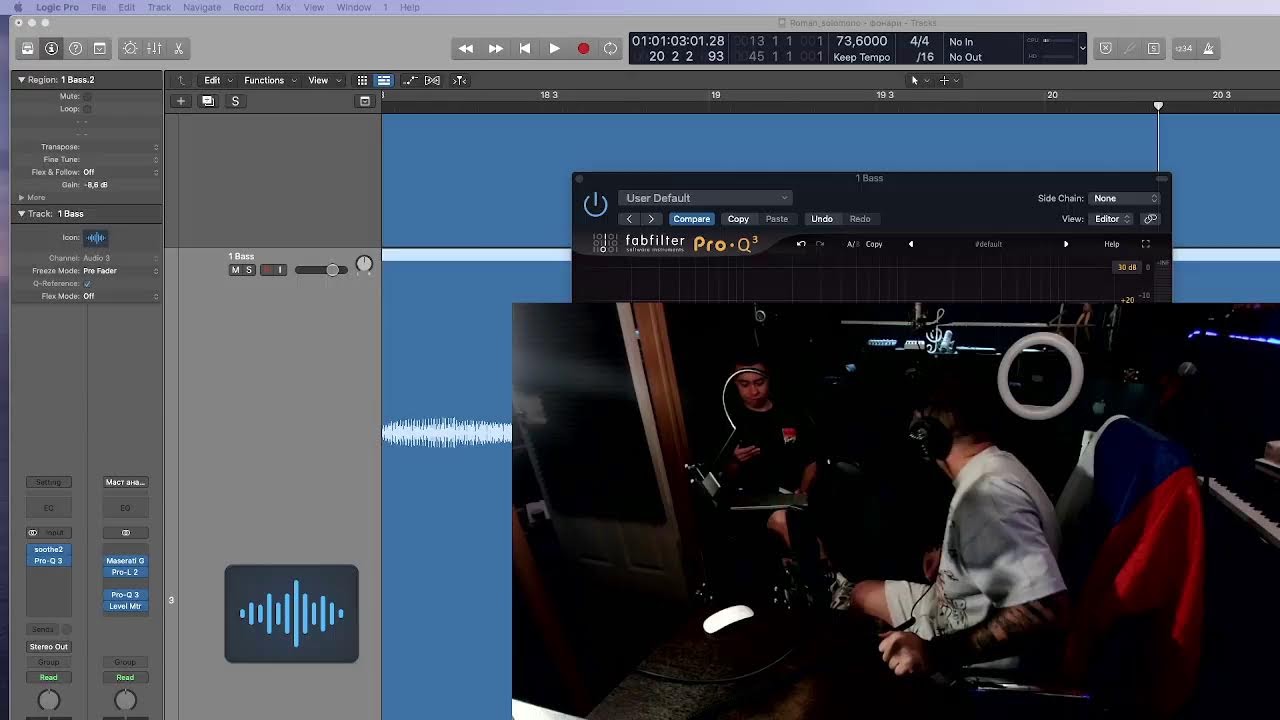This screenshot has height=720, width=1280.
Task: Rewind the playhead
Action: click(466, 48)
